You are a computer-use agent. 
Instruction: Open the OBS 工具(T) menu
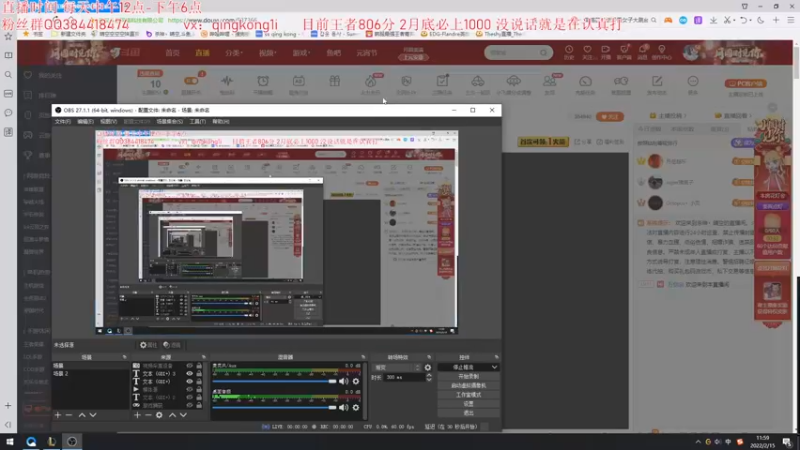pyautogui.click(x=197, y=121)
